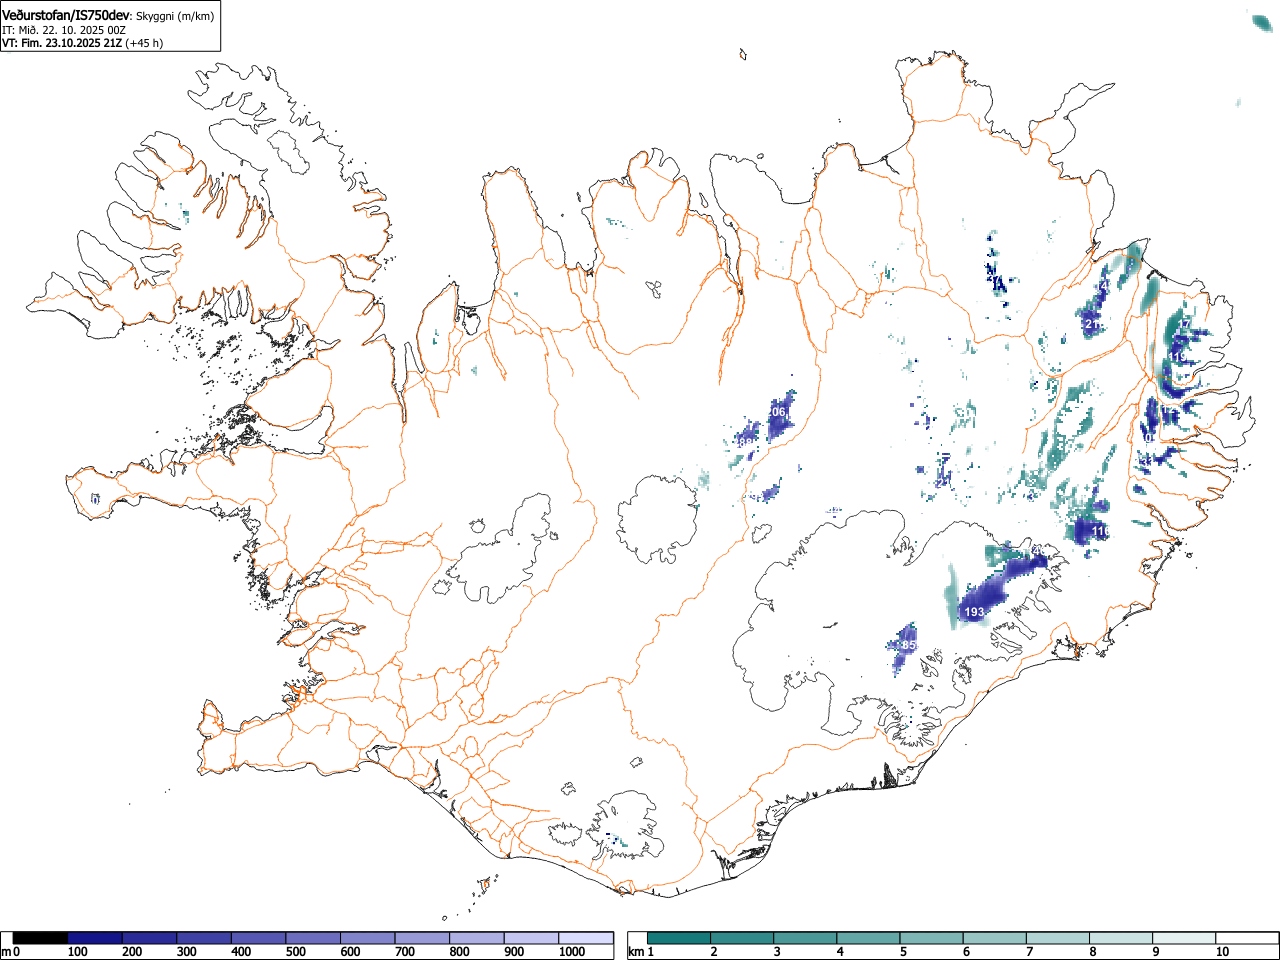The image size is (1280, 960).
Task: Pick the 5–6 km legend swatch
Action: [932, 938]
